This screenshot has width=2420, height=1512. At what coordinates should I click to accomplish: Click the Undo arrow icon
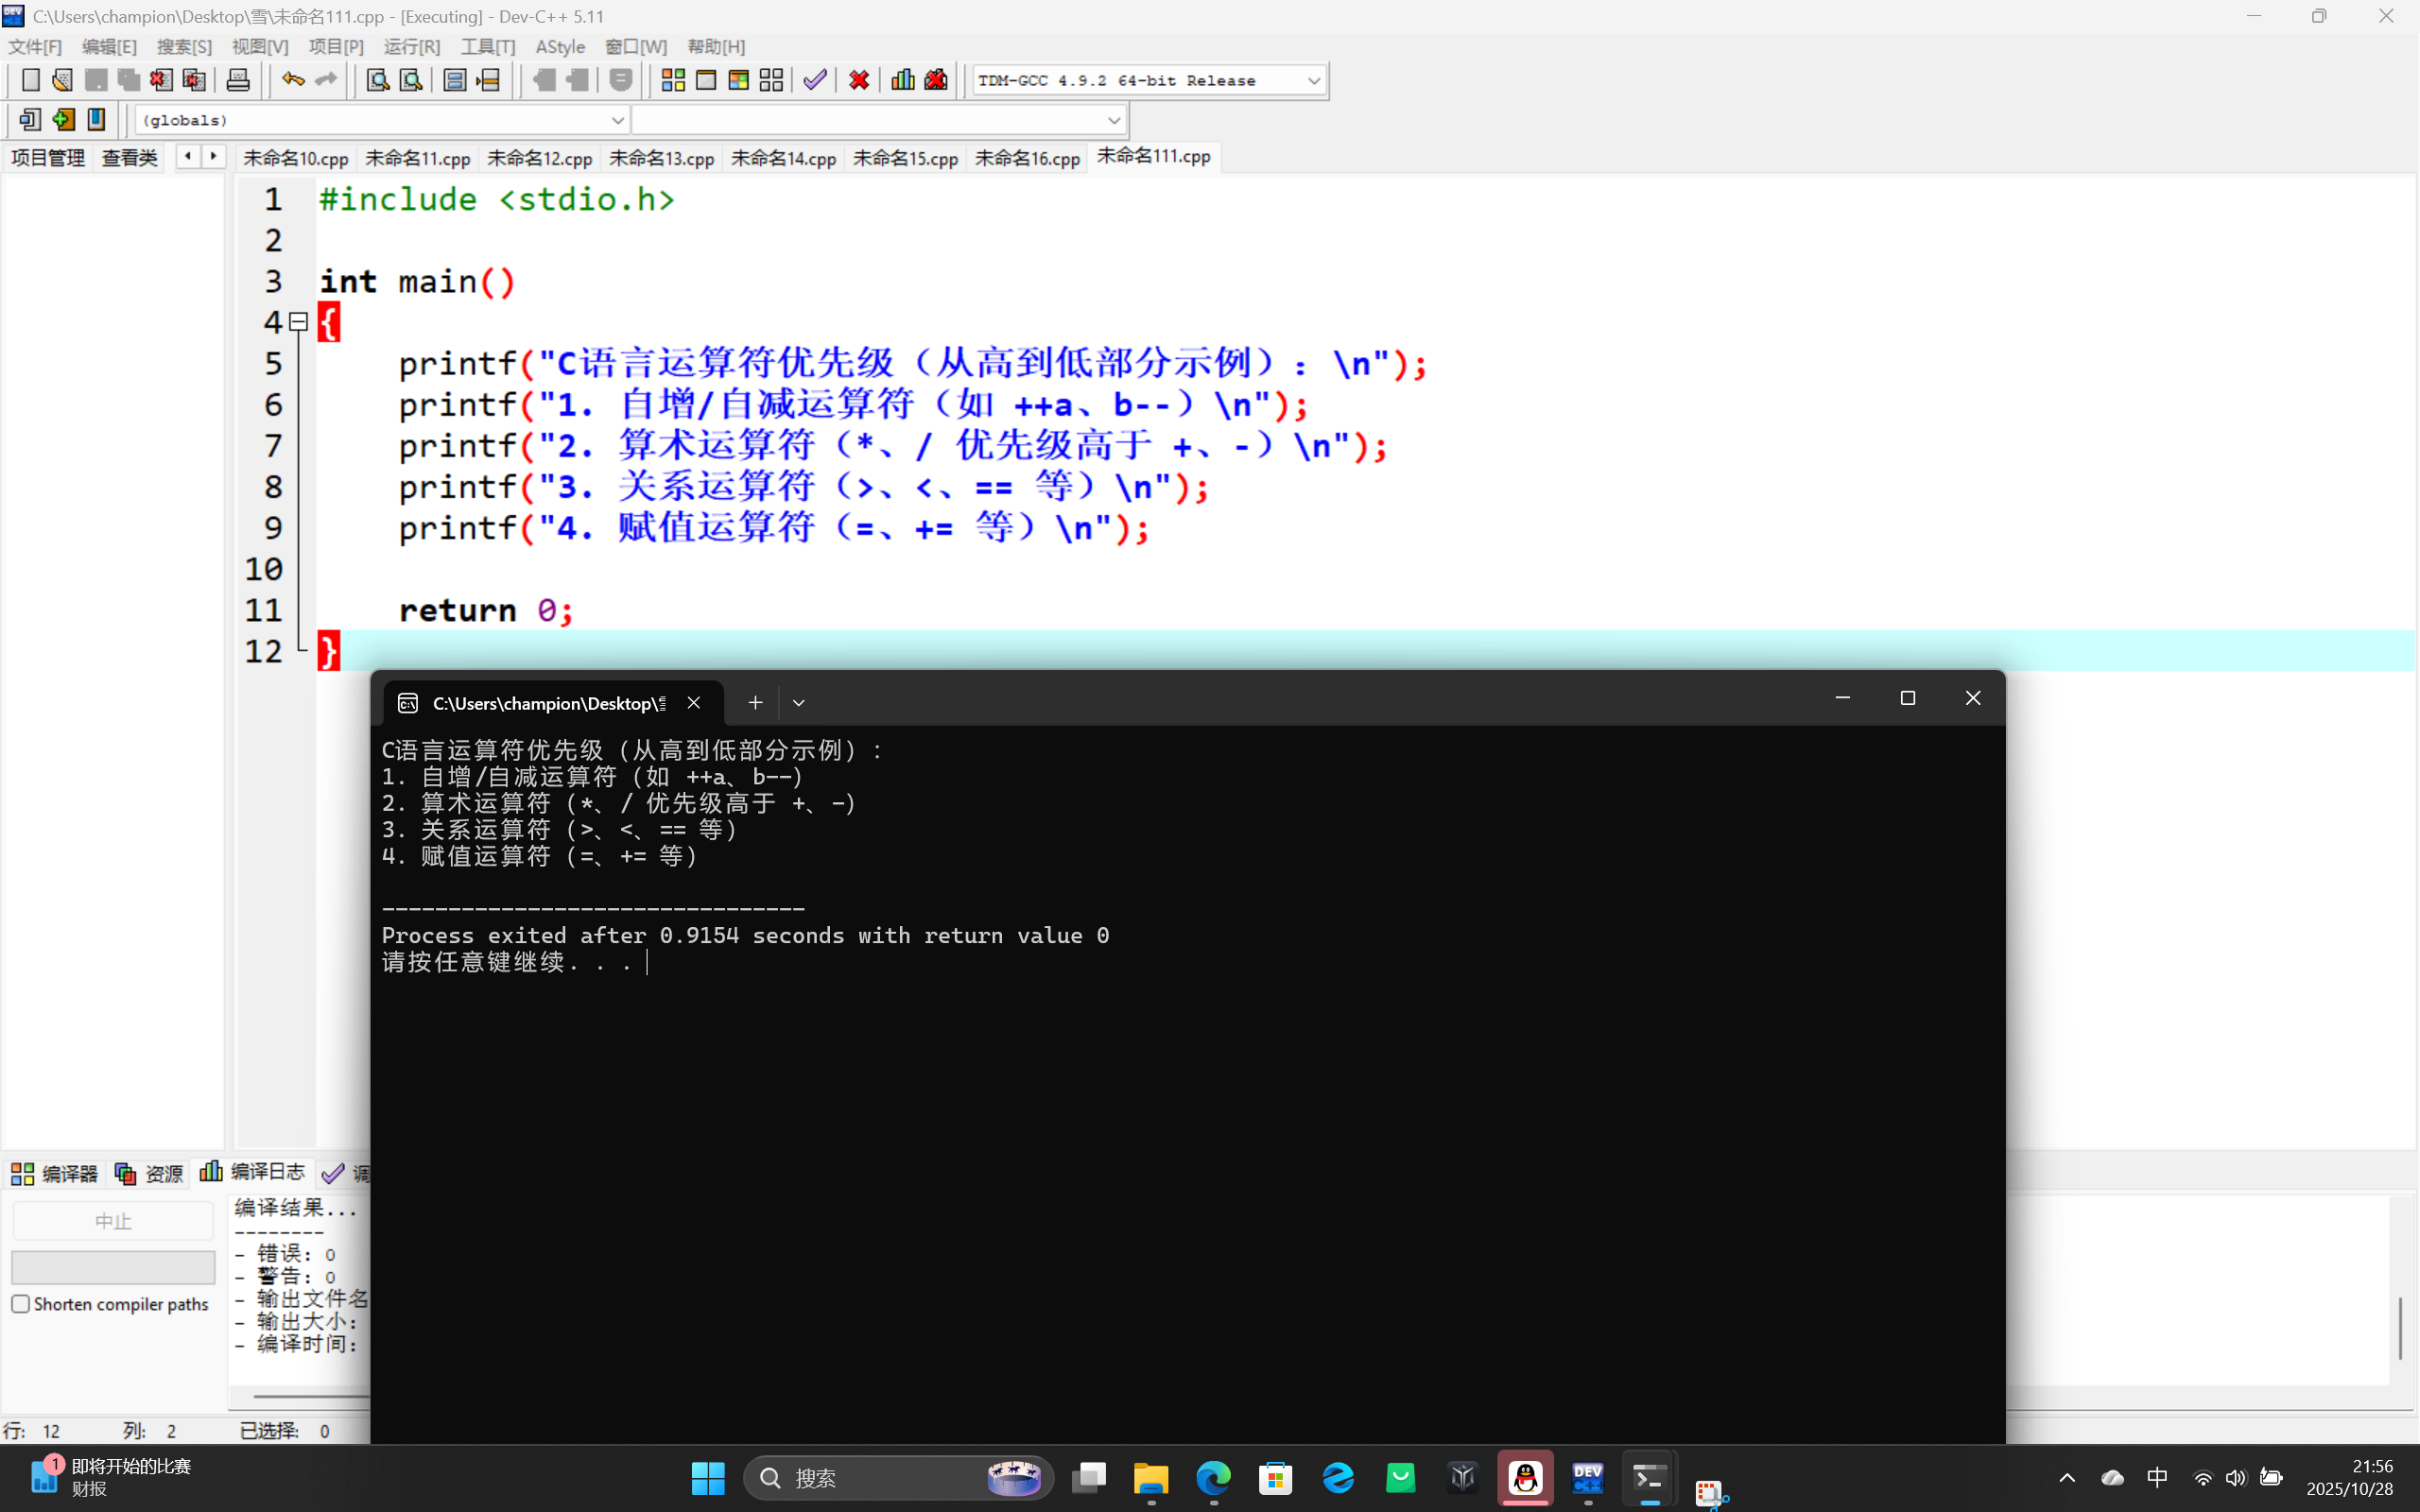(x=292, y=80)
